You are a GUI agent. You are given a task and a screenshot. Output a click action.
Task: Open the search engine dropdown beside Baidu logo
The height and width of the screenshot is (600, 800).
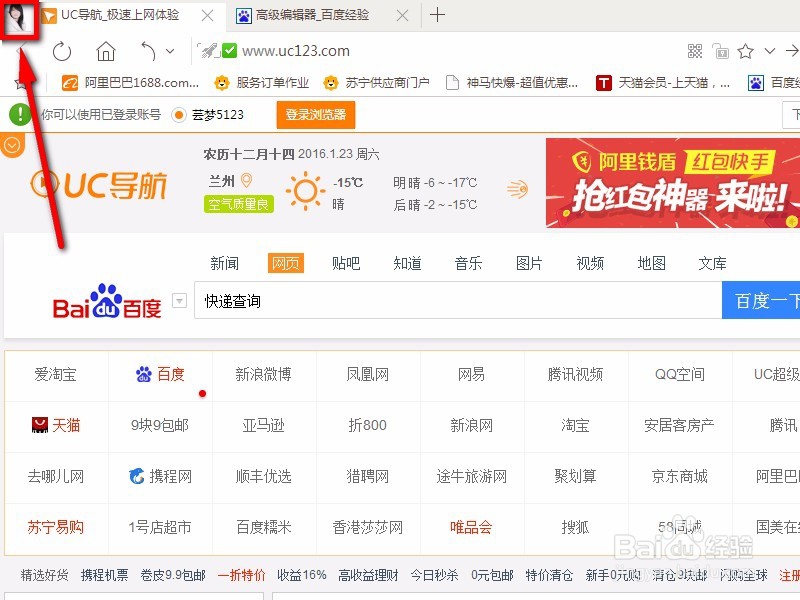[x=179, y=301]
